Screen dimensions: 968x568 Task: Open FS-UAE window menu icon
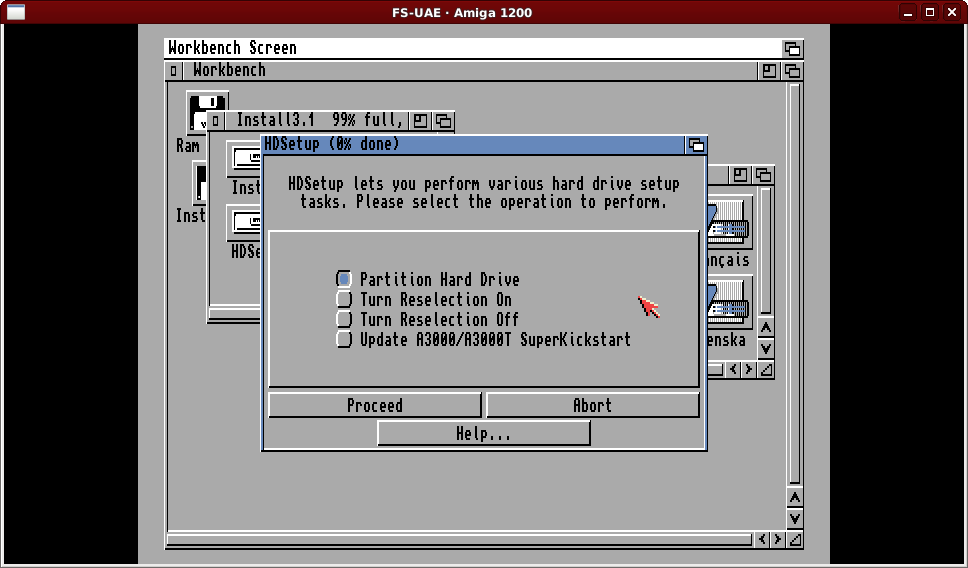(15, 12)
